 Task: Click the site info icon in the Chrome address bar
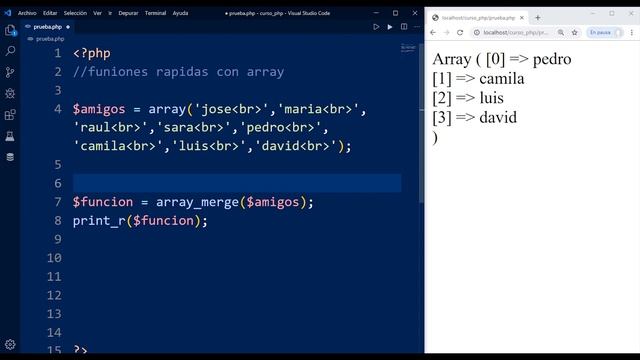click(x=476, y=32)
